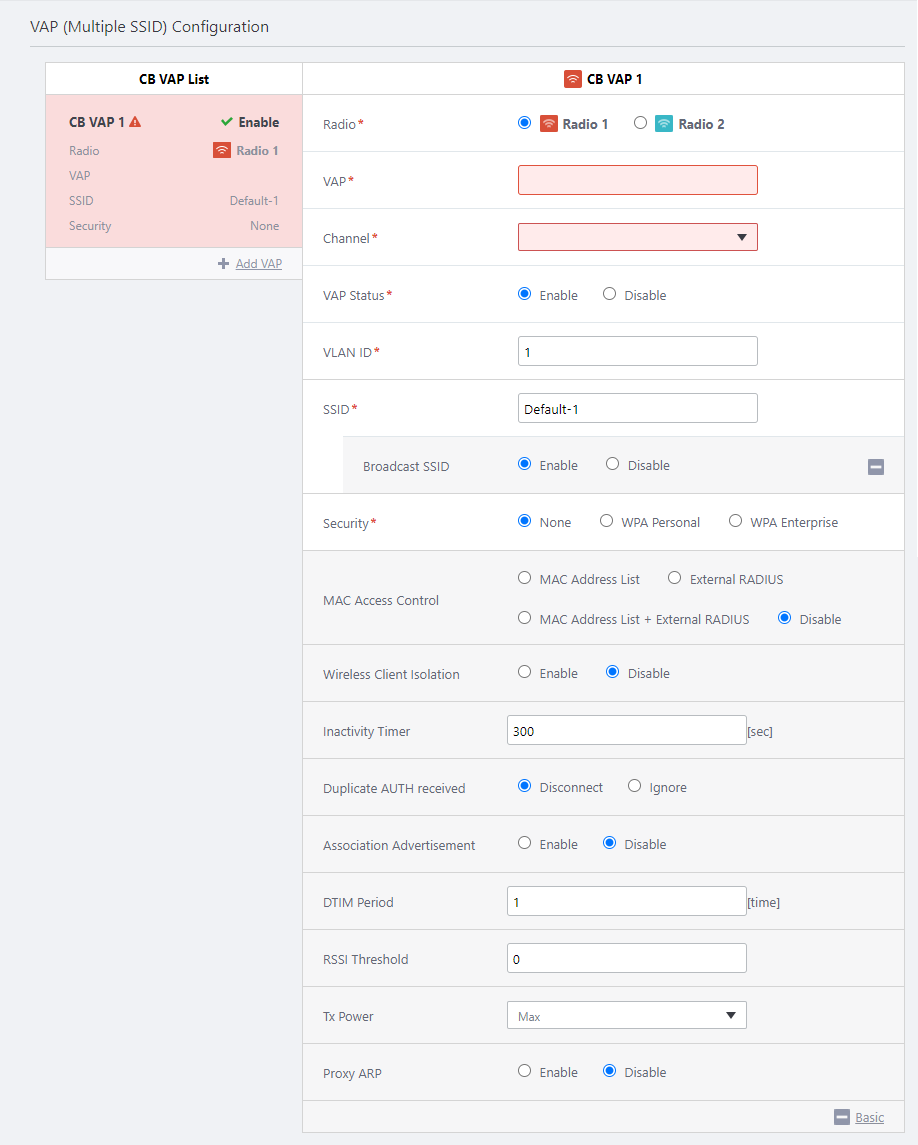Click the warning triangle beside CB VAP 1
The image size is (918, 1145).
pyautogui.click(x=135, y=122)
